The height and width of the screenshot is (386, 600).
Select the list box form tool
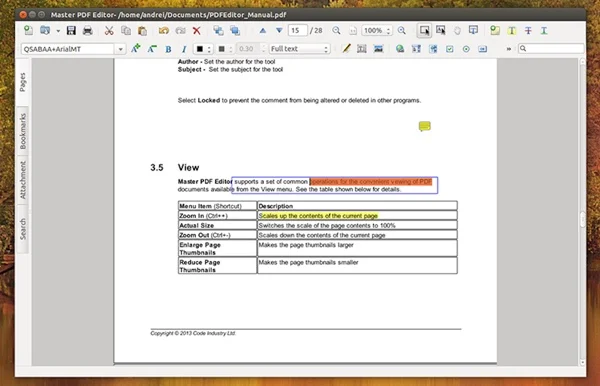click(433, 49)
